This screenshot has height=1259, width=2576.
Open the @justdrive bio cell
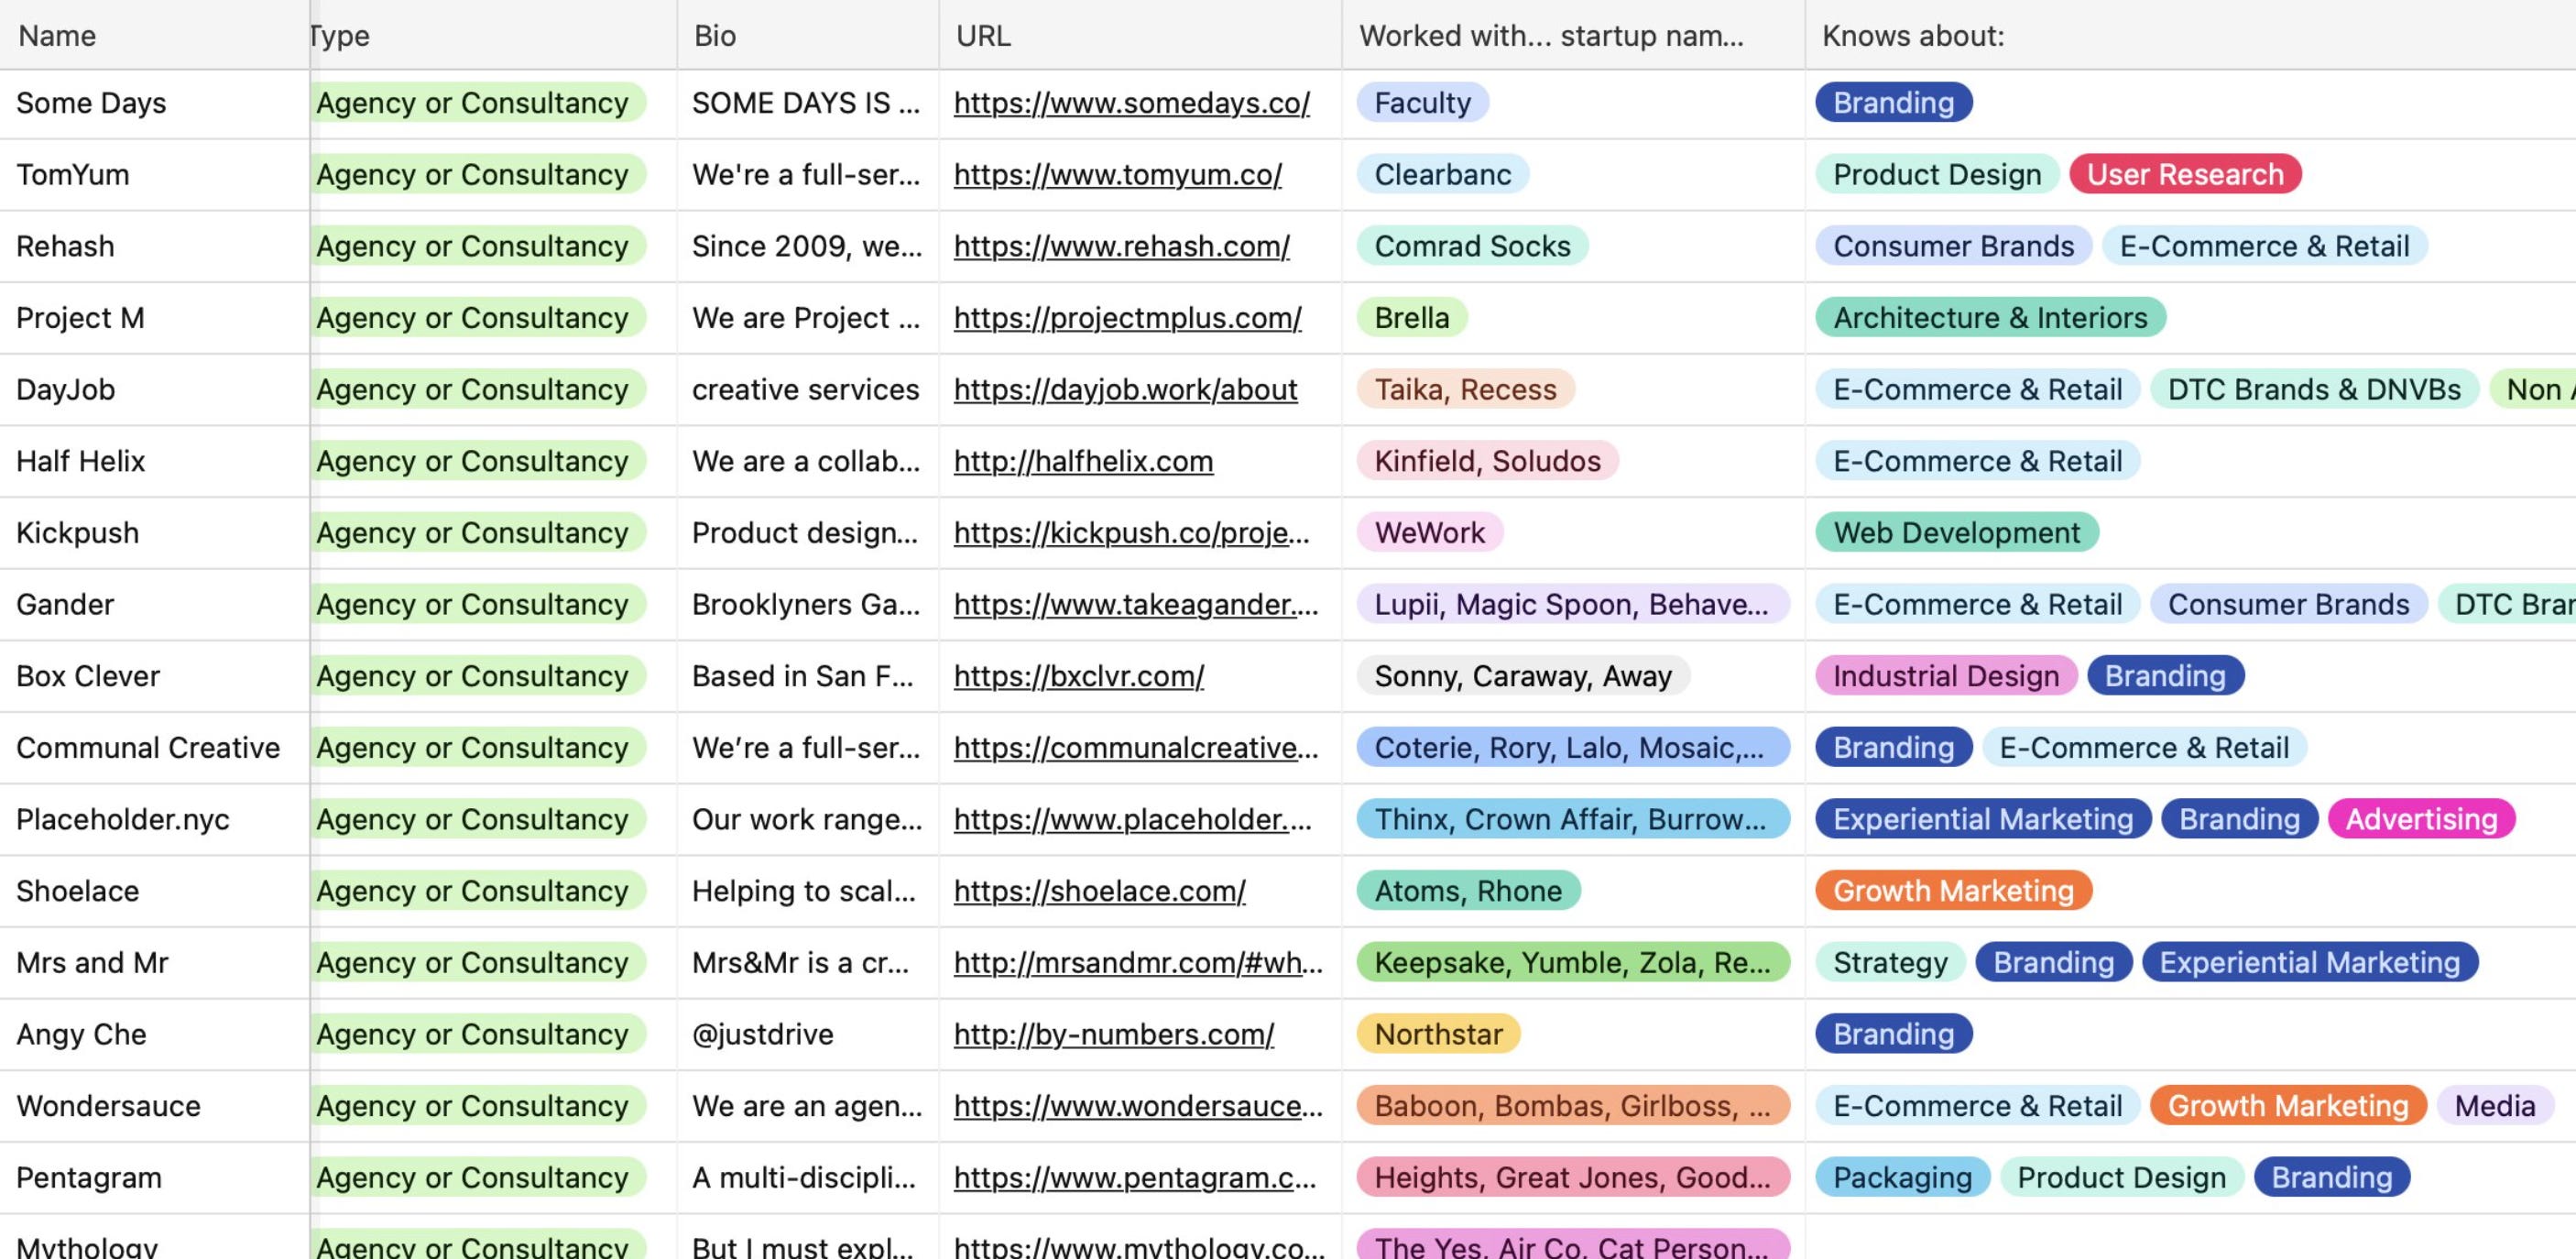coord(808,1035)
